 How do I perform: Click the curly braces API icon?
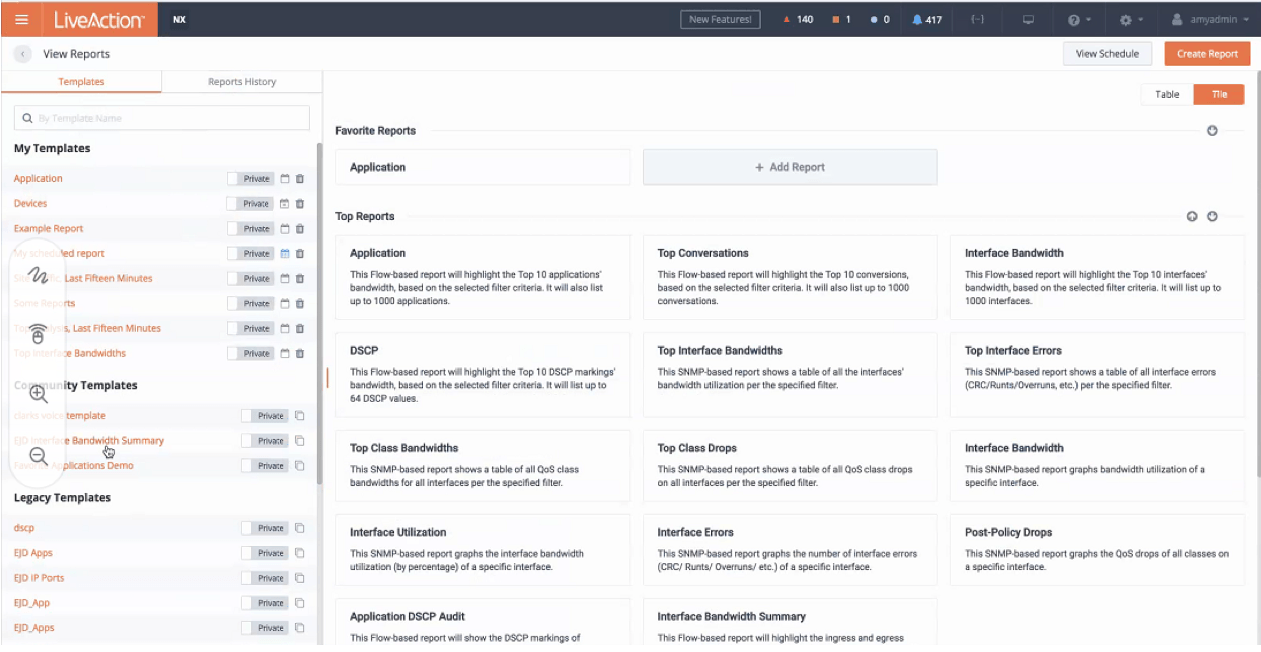point(977,19)
